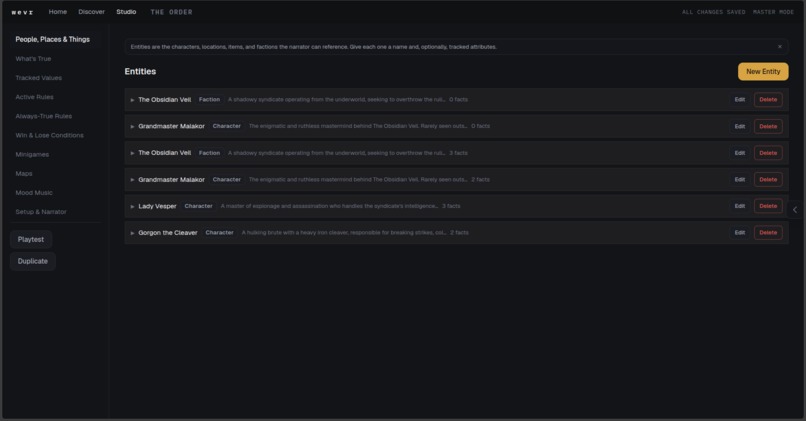Screen dimensions: 806x421
Task: Click the Entities heading
Action: pos(140,71)
